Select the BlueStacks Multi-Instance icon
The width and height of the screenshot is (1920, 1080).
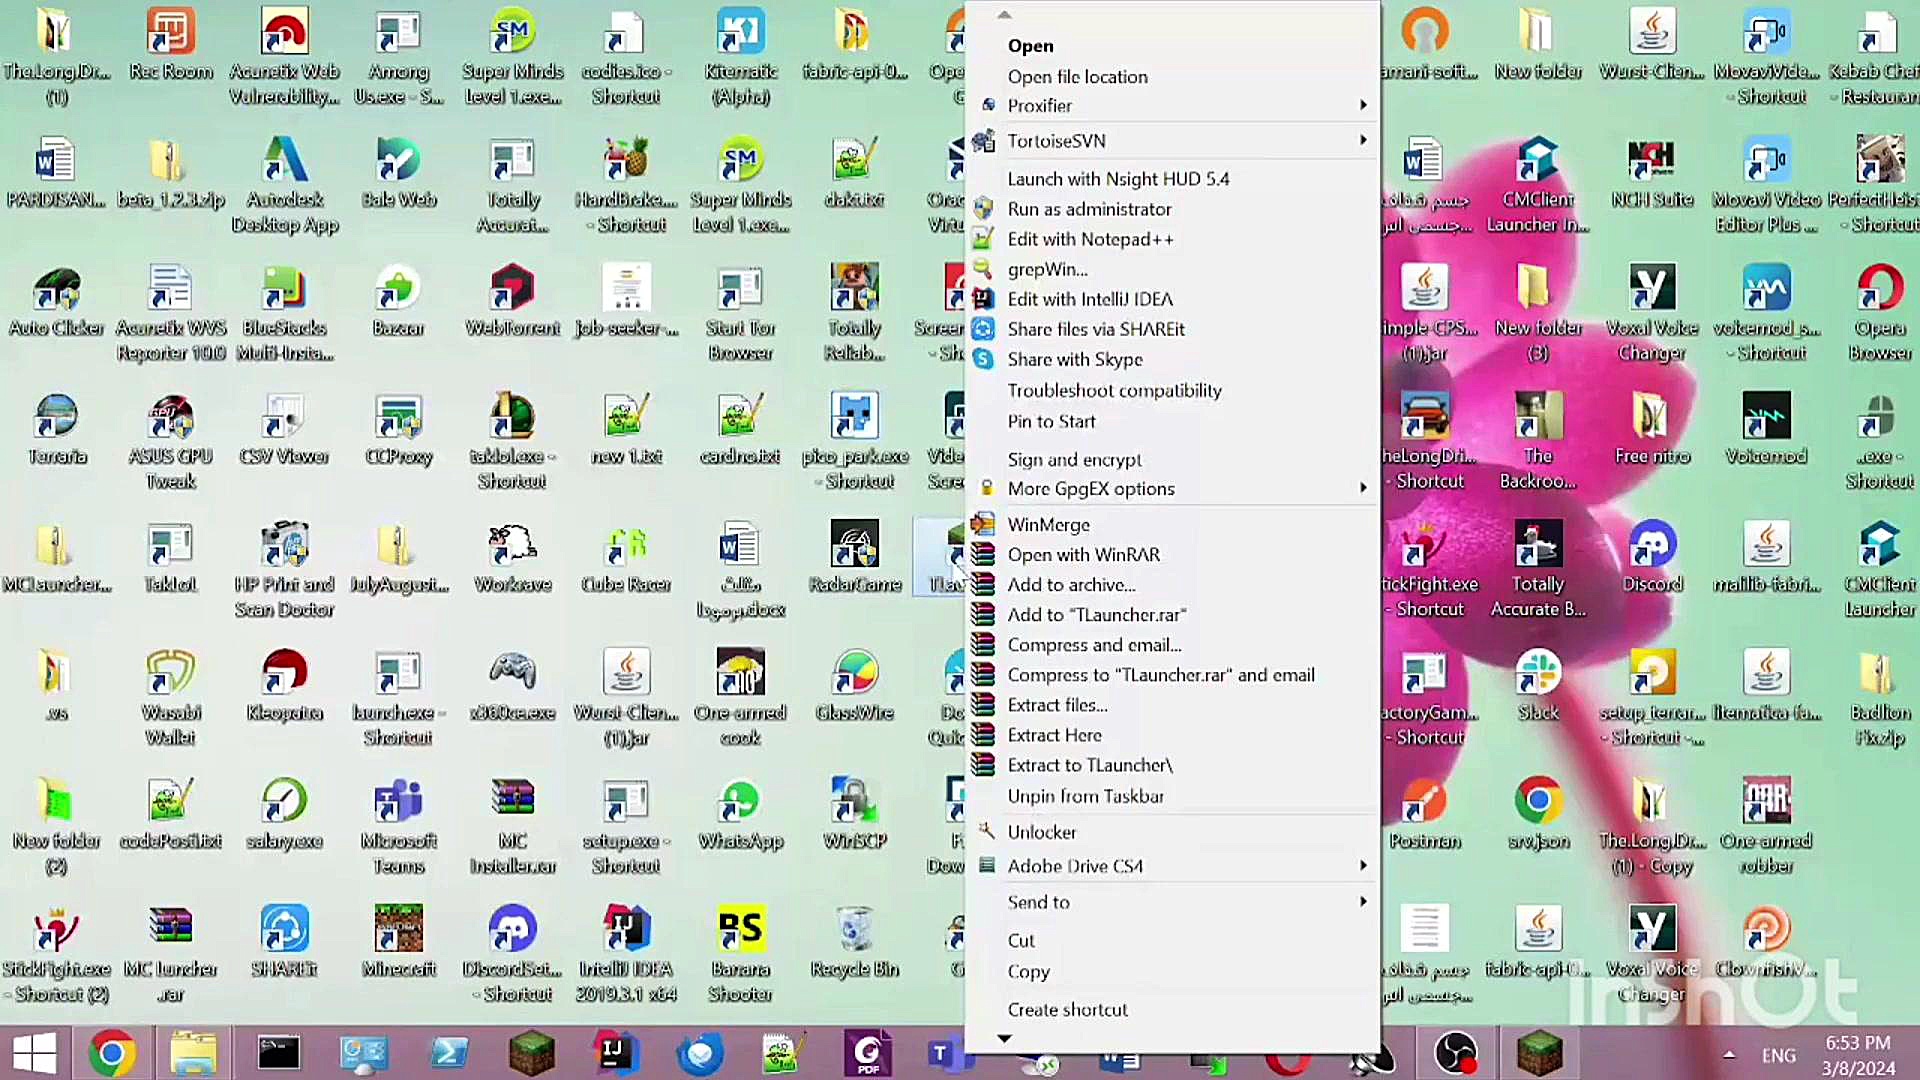285,313
